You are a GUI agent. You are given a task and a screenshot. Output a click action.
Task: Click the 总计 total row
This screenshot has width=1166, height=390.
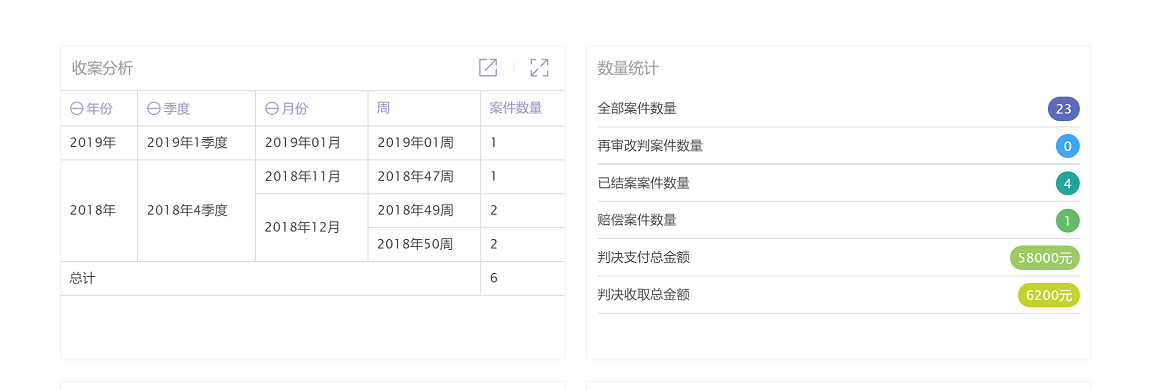tap(313, 279)
